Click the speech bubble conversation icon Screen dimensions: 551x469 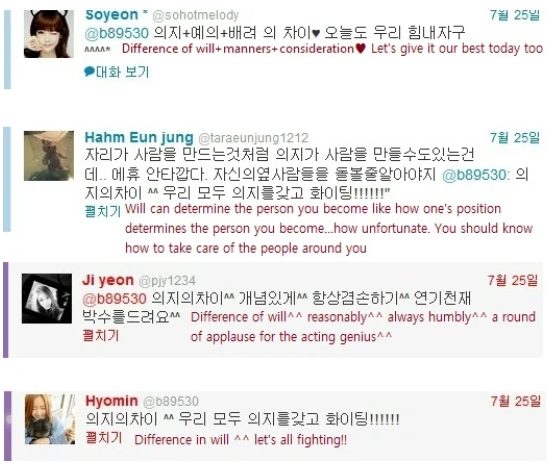coord(89,72)
